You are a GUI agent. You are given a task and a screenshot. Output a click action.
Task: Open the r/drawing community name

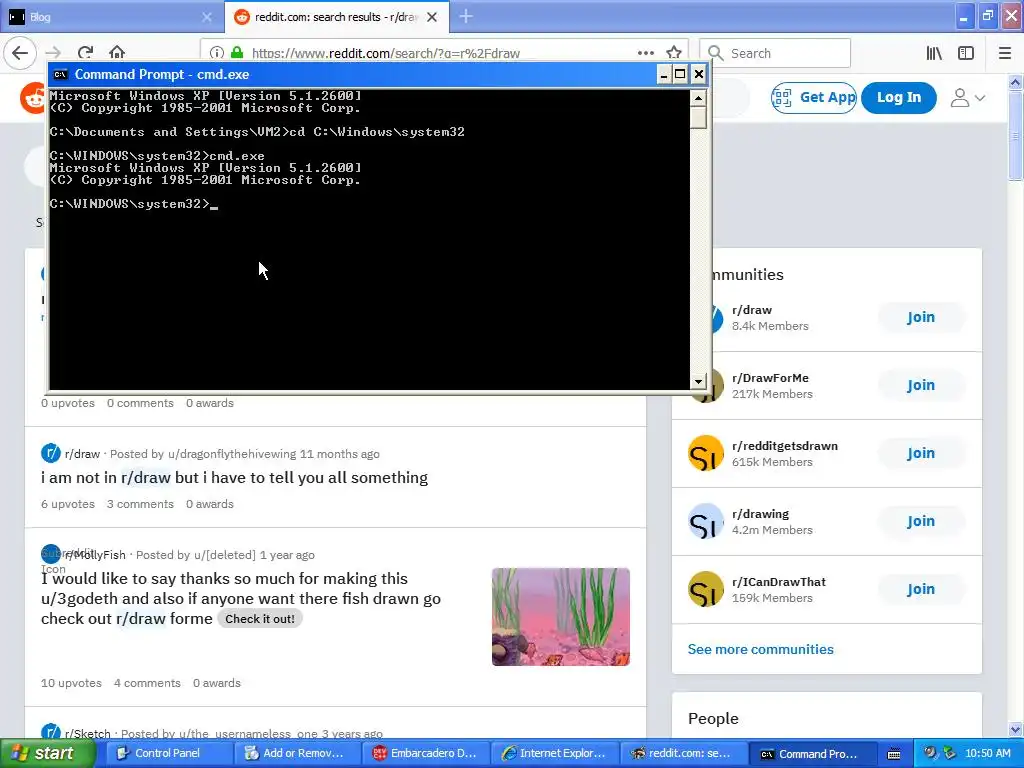pyautogui.click(x=760, y=514)
